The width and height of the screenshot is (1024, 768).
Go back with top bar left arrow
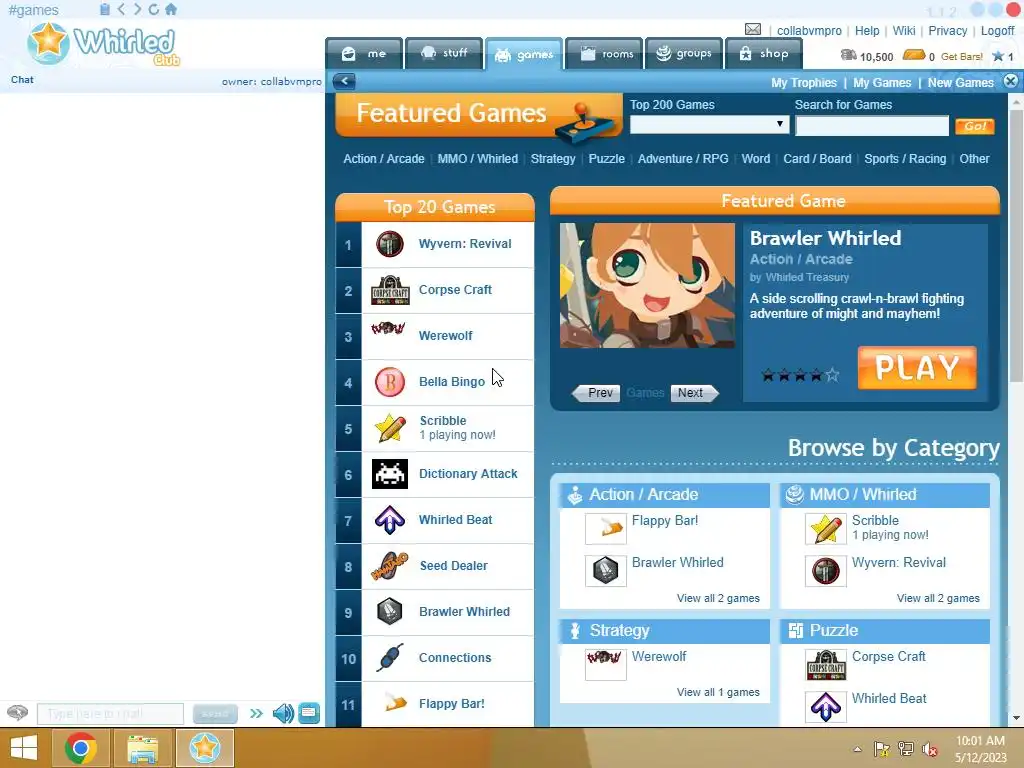click(x=121, y=9)
